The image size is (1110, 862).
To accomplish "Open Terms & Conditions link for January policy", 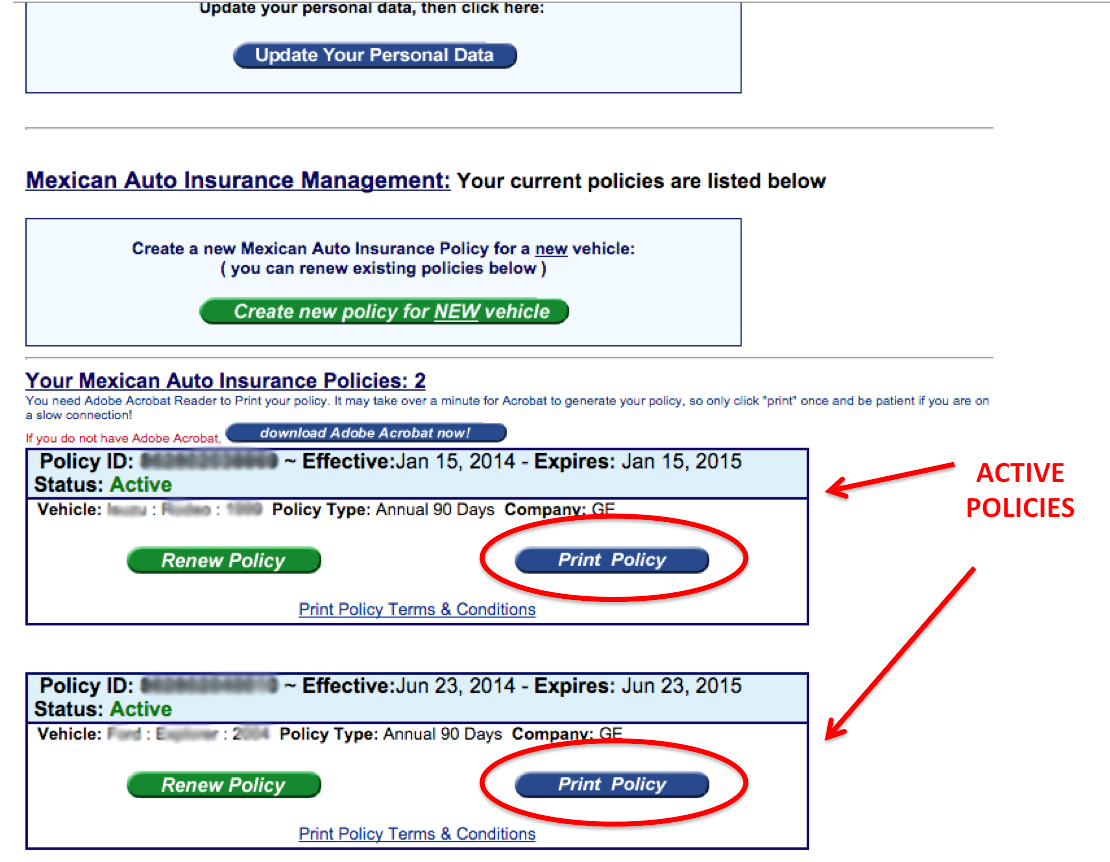I will 417,609.
